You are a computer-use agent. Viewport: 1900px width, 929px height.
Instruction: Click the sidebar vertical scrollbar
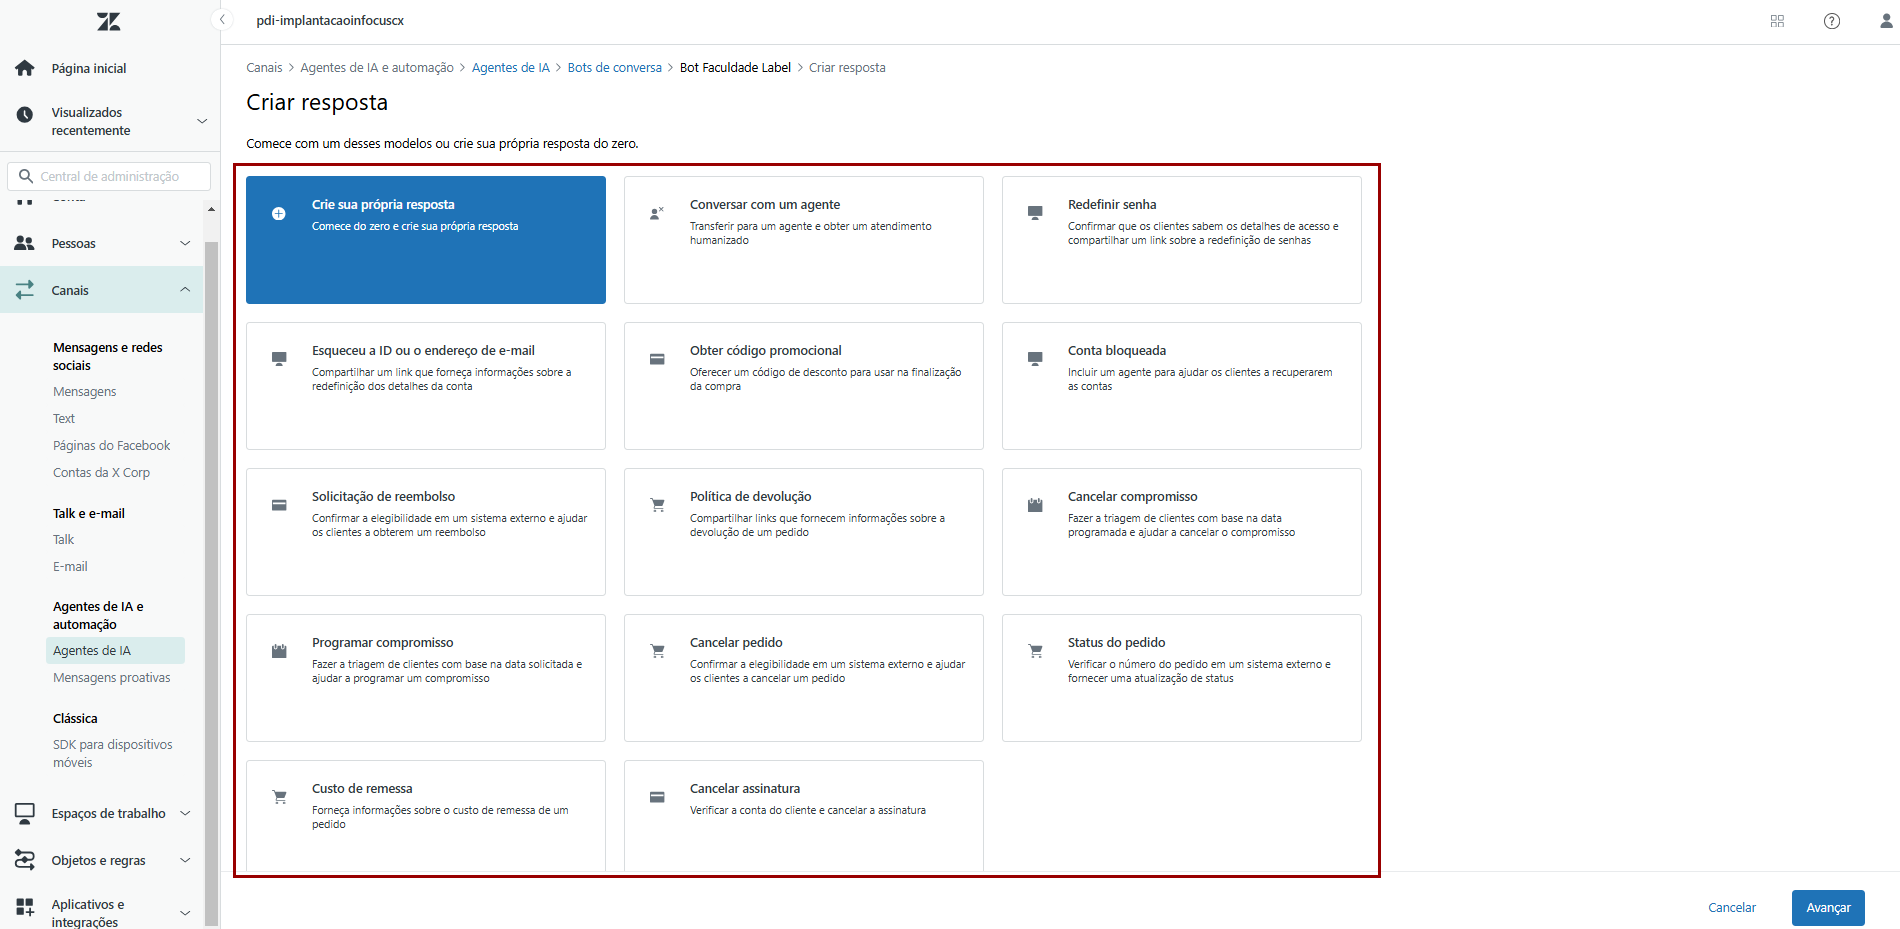point(211,580)
